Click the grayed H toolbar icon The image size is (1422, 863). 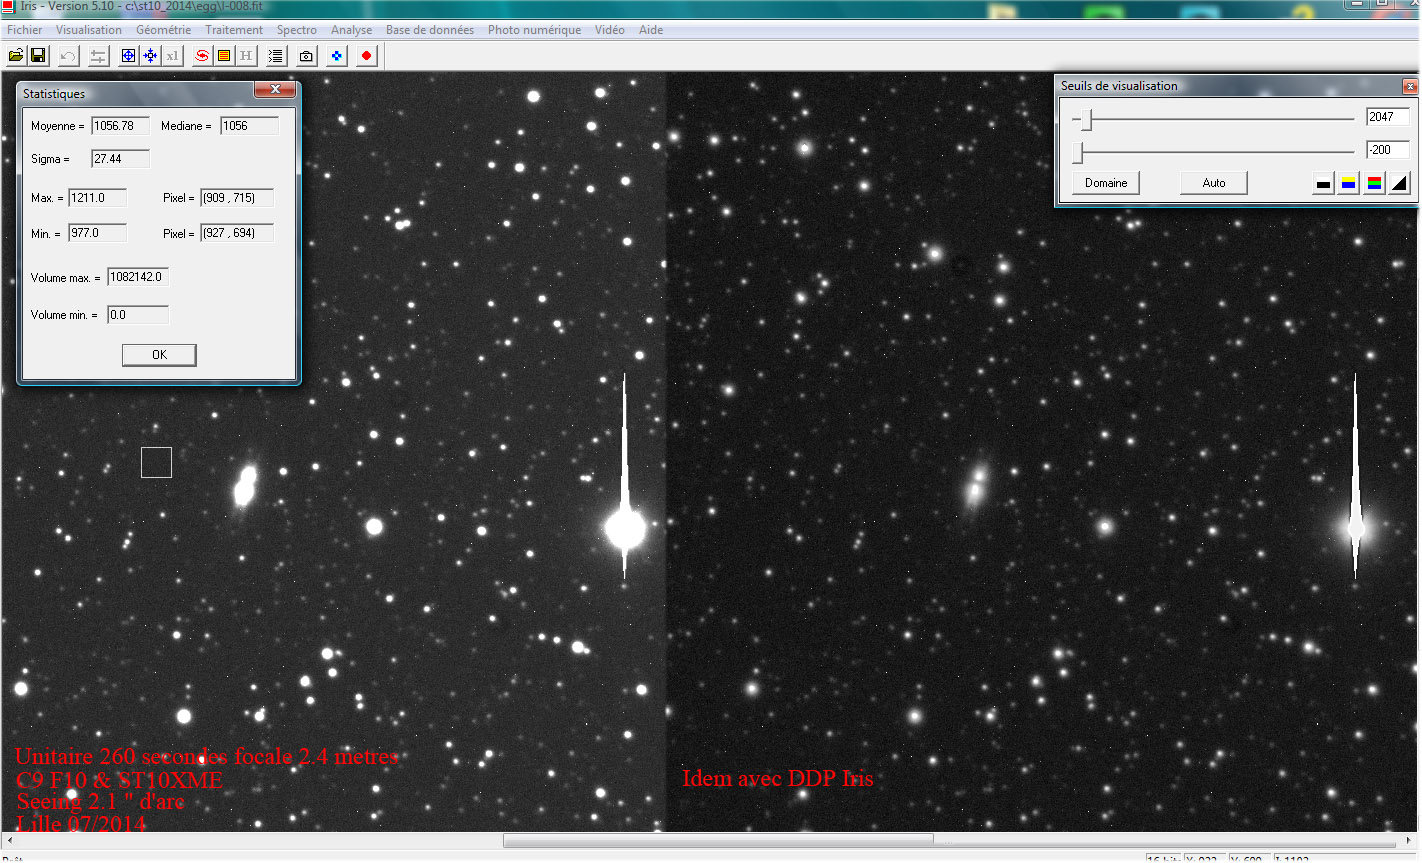pyautogui.click(x=246, y=56)
